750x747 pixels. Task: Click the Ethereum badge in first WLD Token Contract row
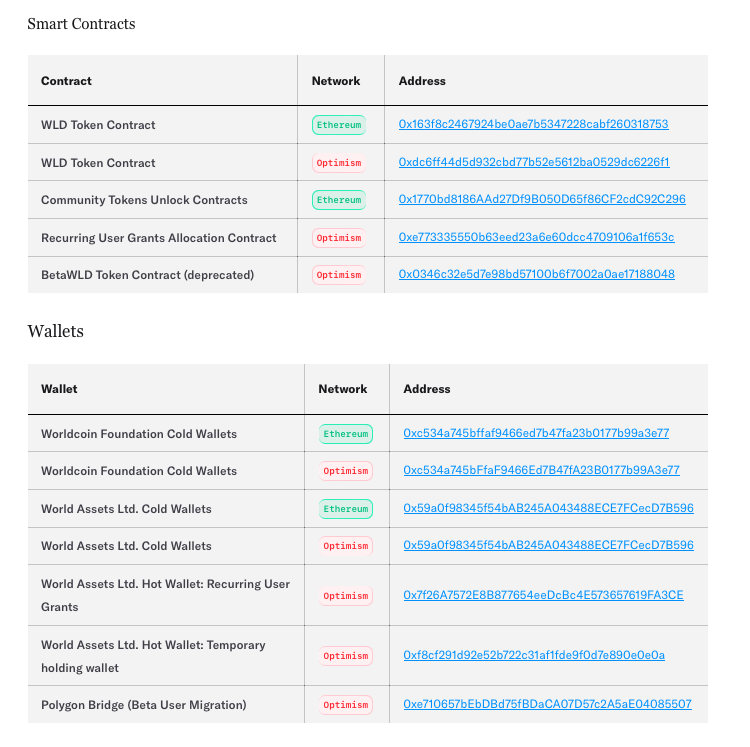(339, 125)
